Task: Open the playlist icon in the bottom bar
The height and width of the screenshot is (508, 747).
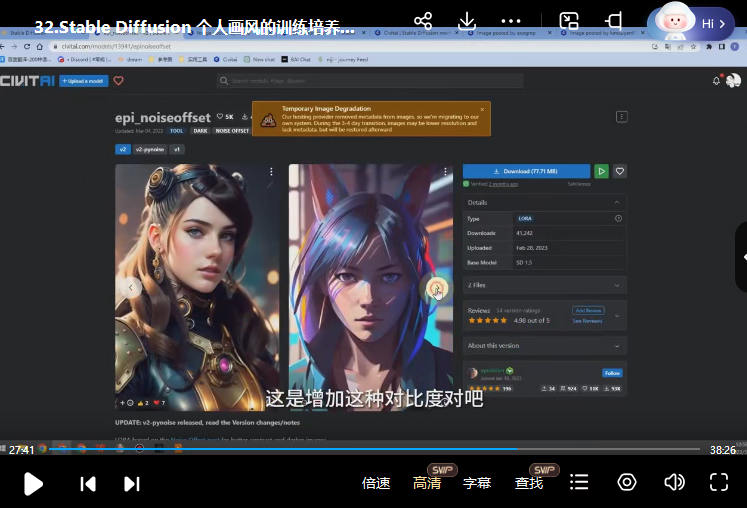Action: (x=579, y=482)
